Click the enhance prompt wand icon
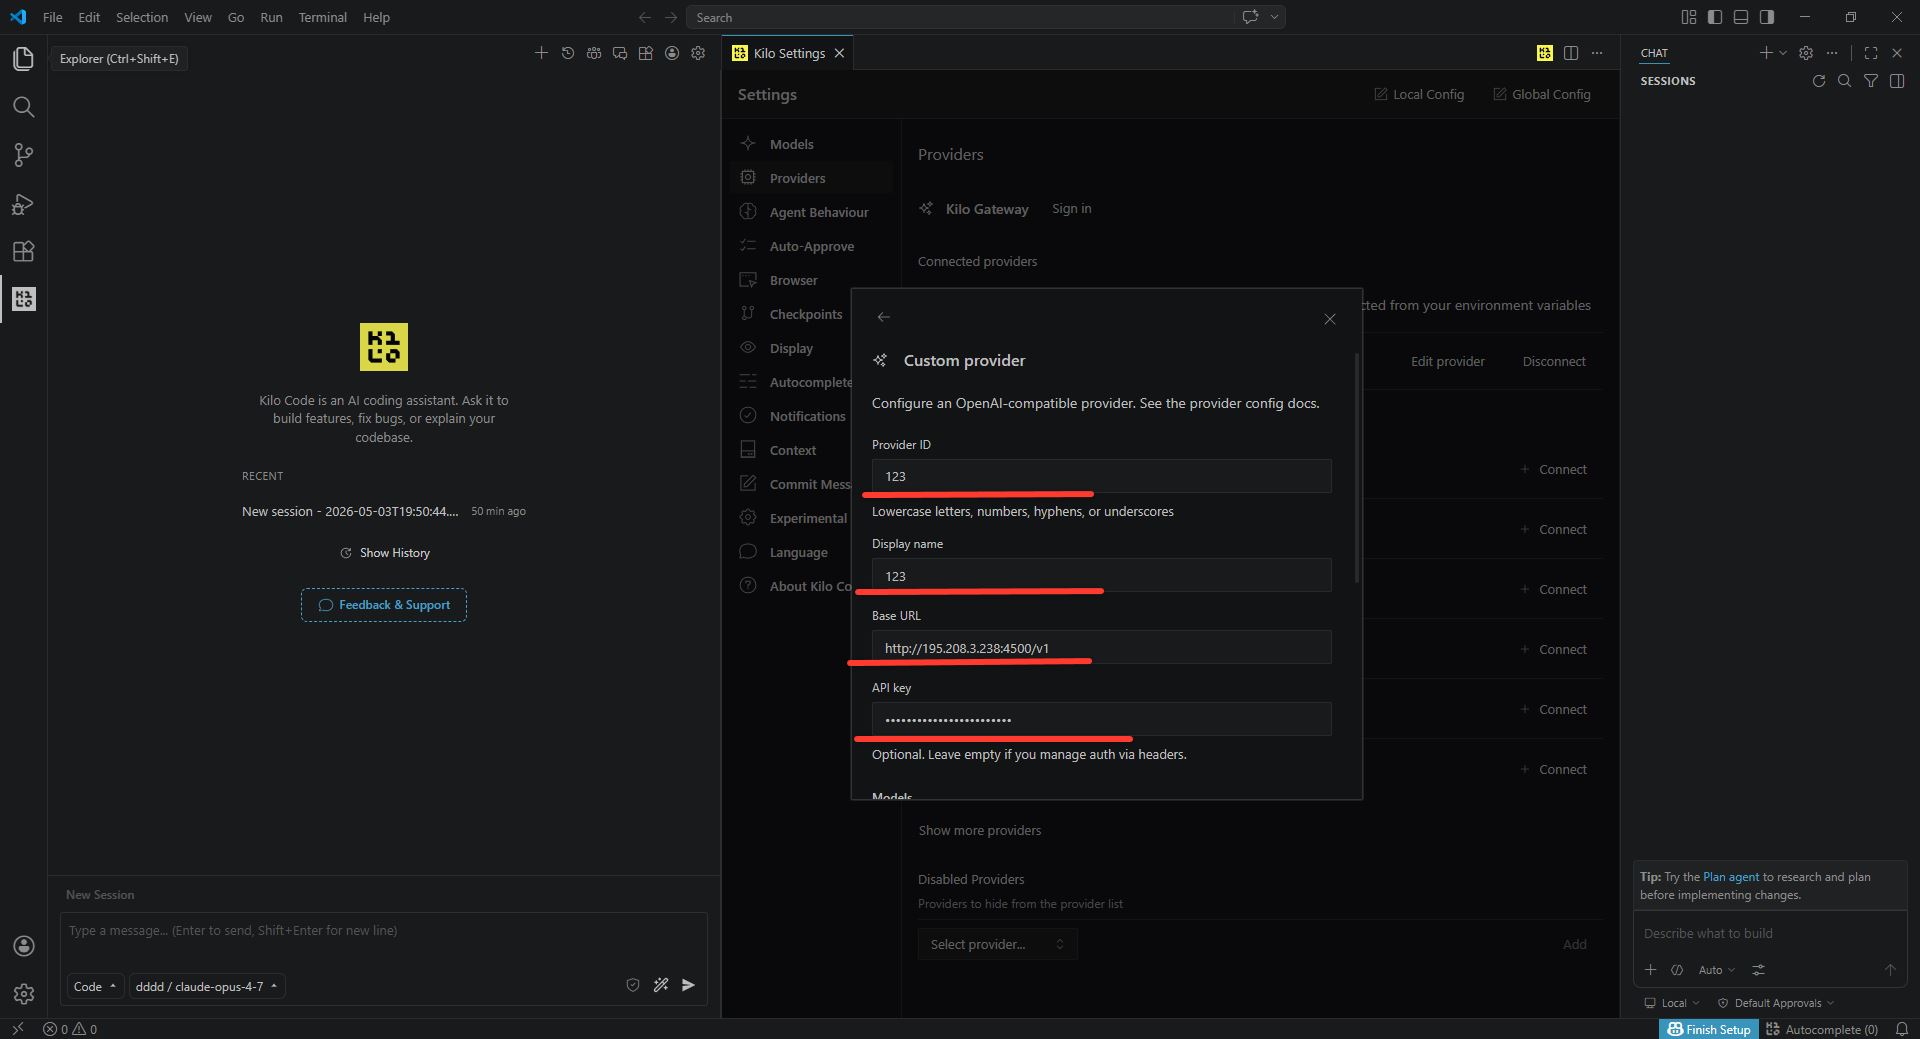This screenshot has width=1920, height=1039. (x=661, y=985)
